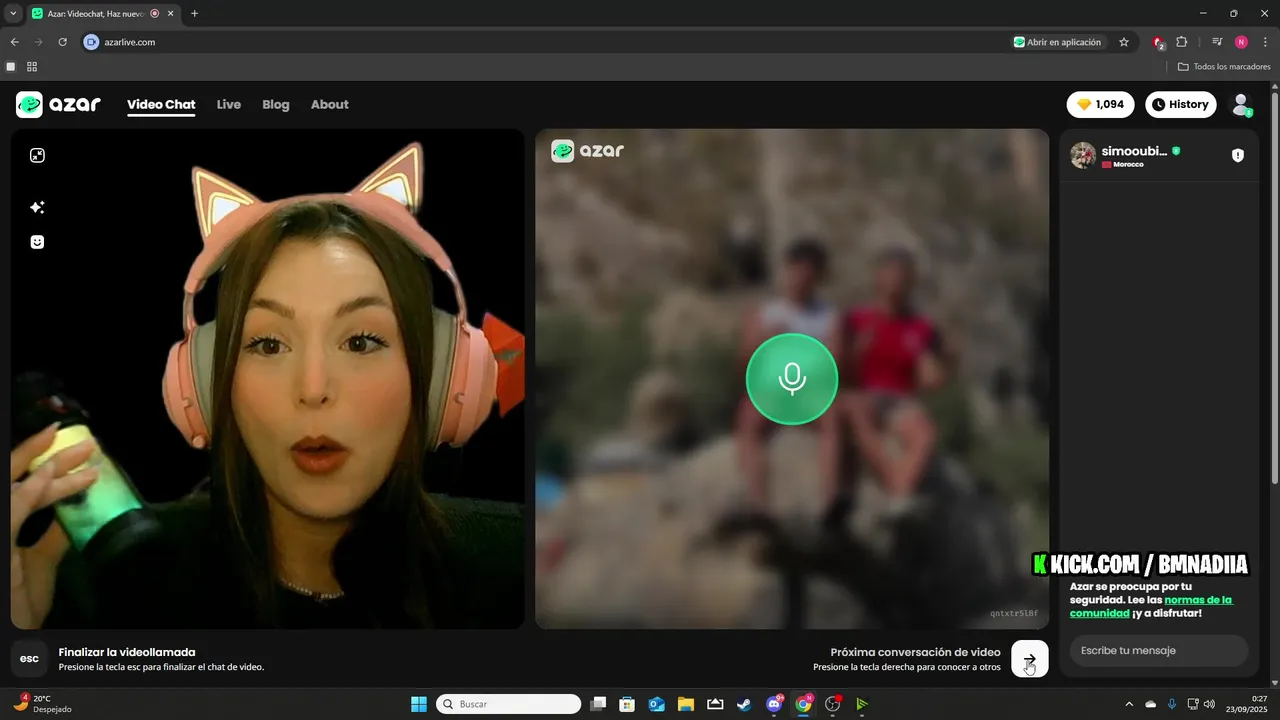Open Task View on taskbar
Viewport: 1280px width, 720px height.
click(598, 704)
